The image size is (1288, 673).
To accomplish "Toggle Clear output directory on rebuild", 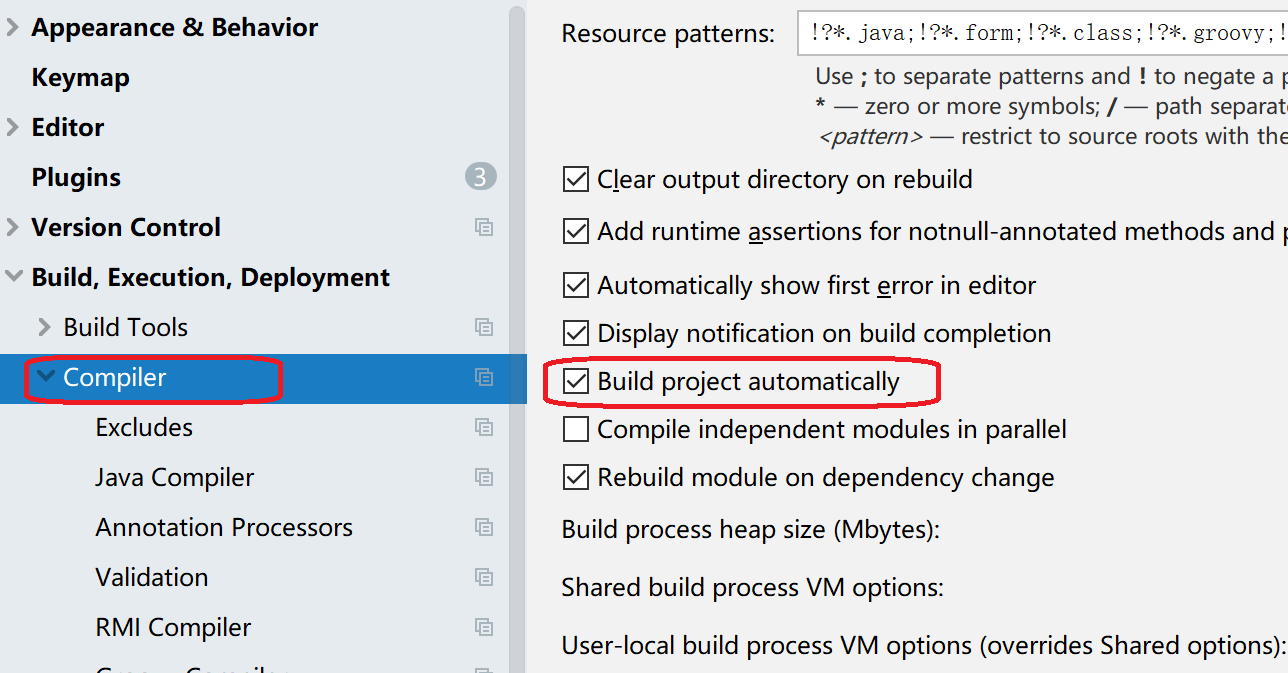I will 576,179.
